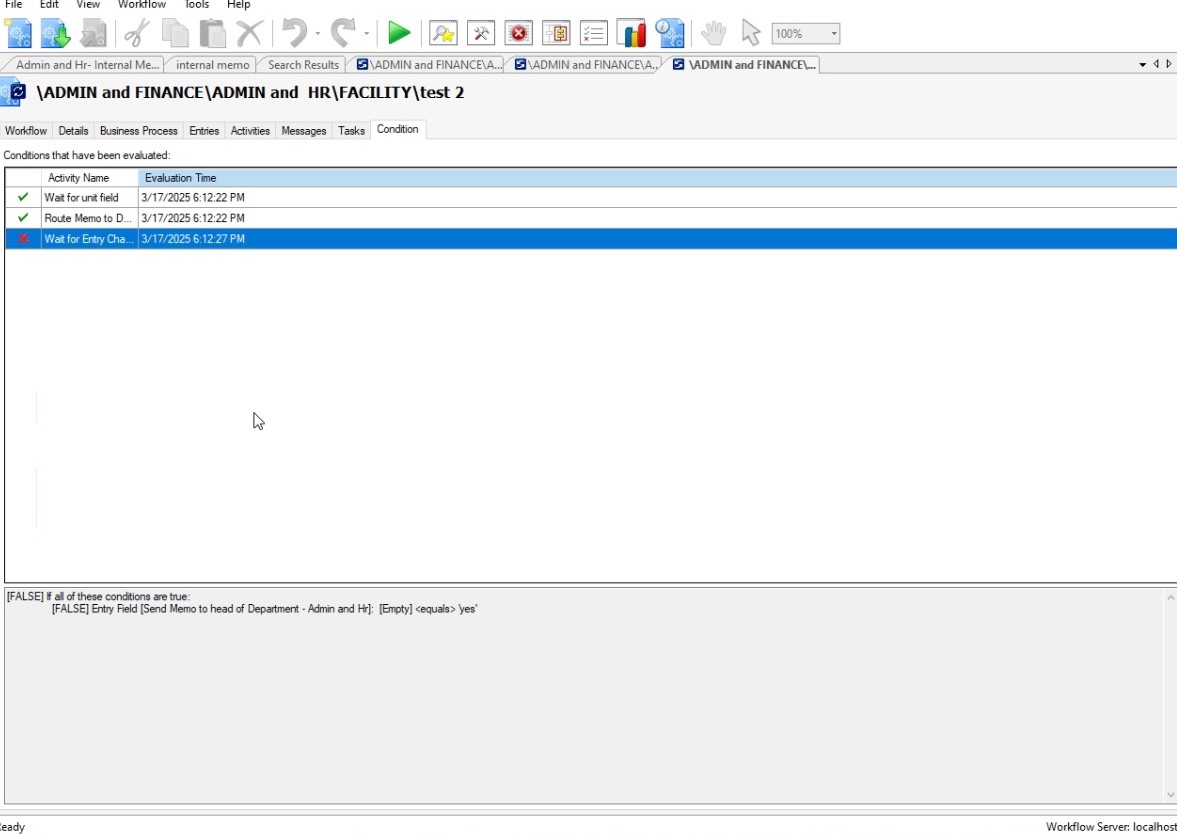Open the Workflow menu
The width and height of the screenshot is (1177, 834).
[x=141, y=5]
